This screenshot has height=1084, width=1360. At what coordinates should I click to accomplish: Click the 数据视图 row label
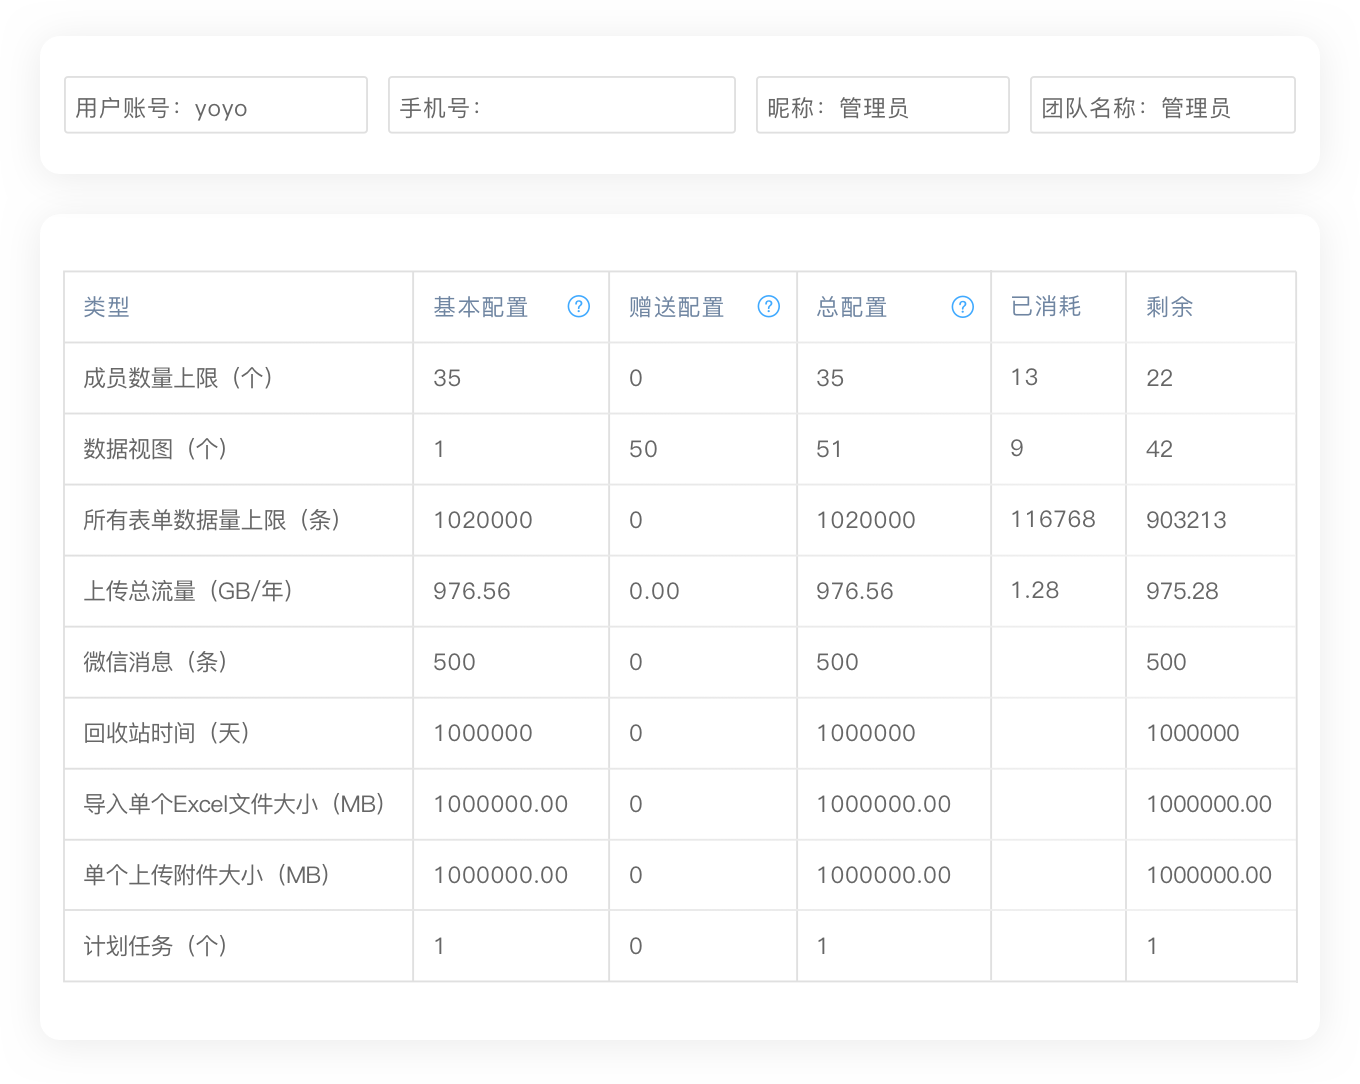point(156,449)
